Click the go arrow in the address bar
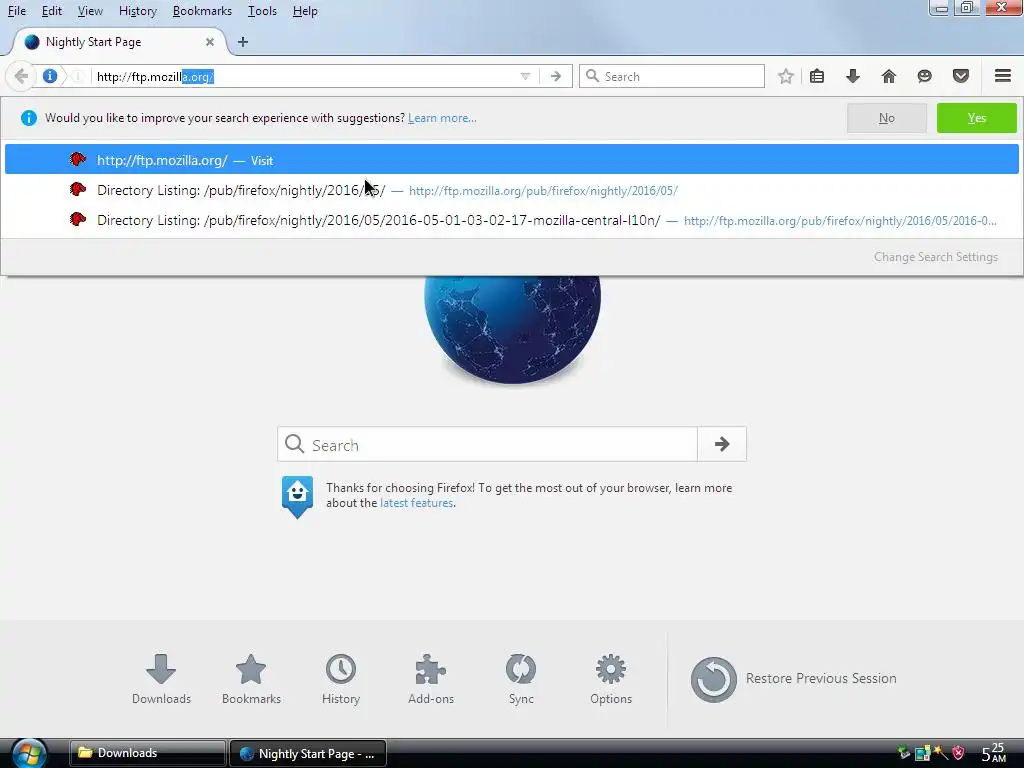 (x=556, y=76)
